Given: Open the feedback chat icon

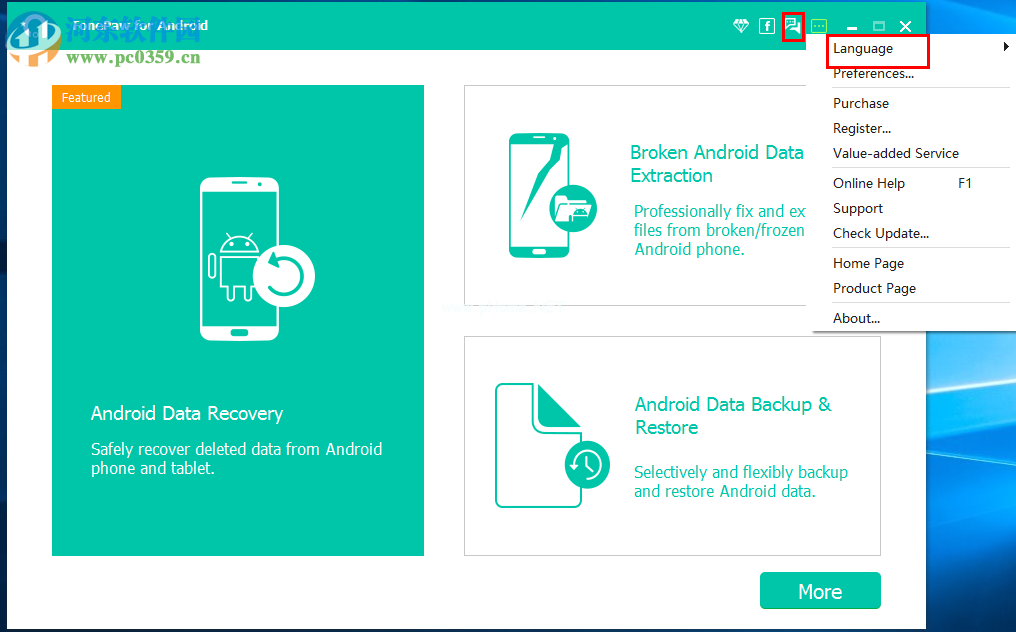Looking at the screenshot, I should (791, 26).
